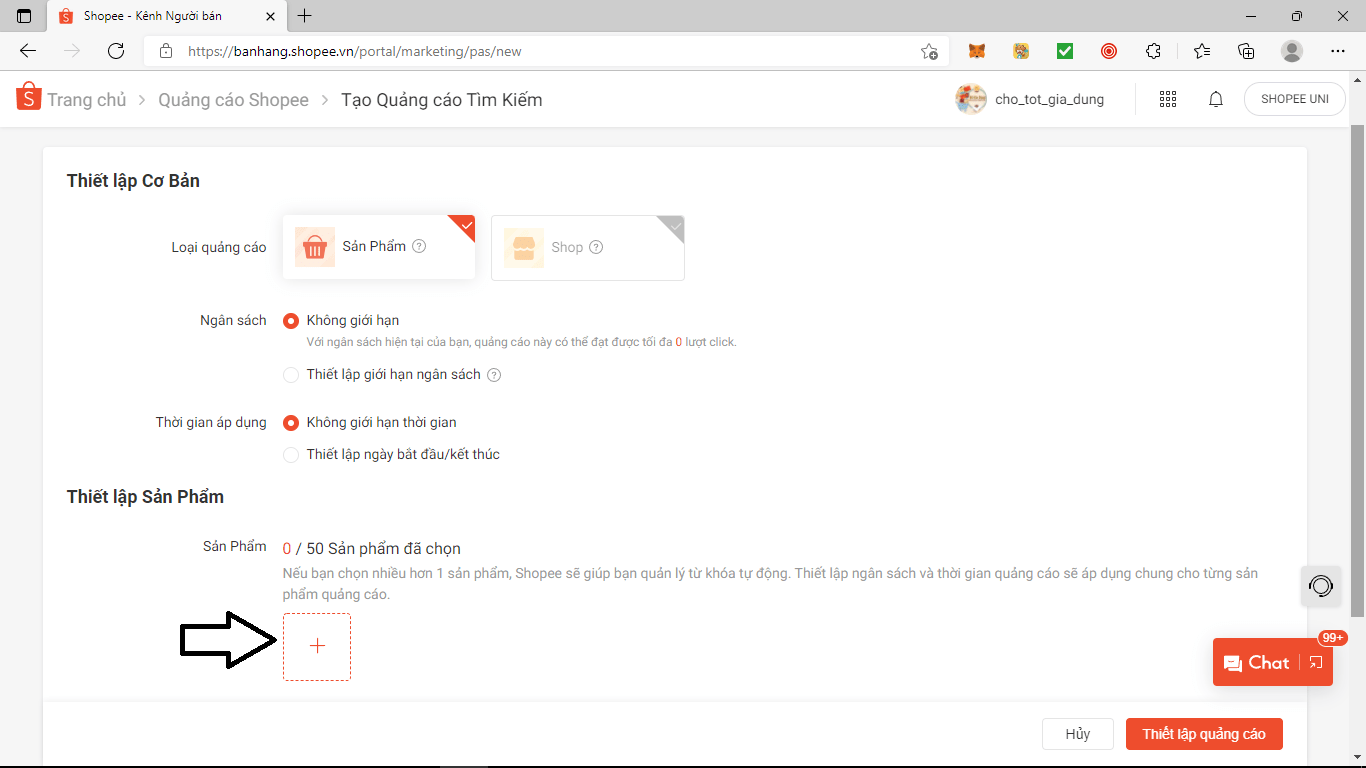Viewport: 1366px width, 768px height.
Task: Click the help icon next to Sản Phẩm
Action: pos(419,246)
